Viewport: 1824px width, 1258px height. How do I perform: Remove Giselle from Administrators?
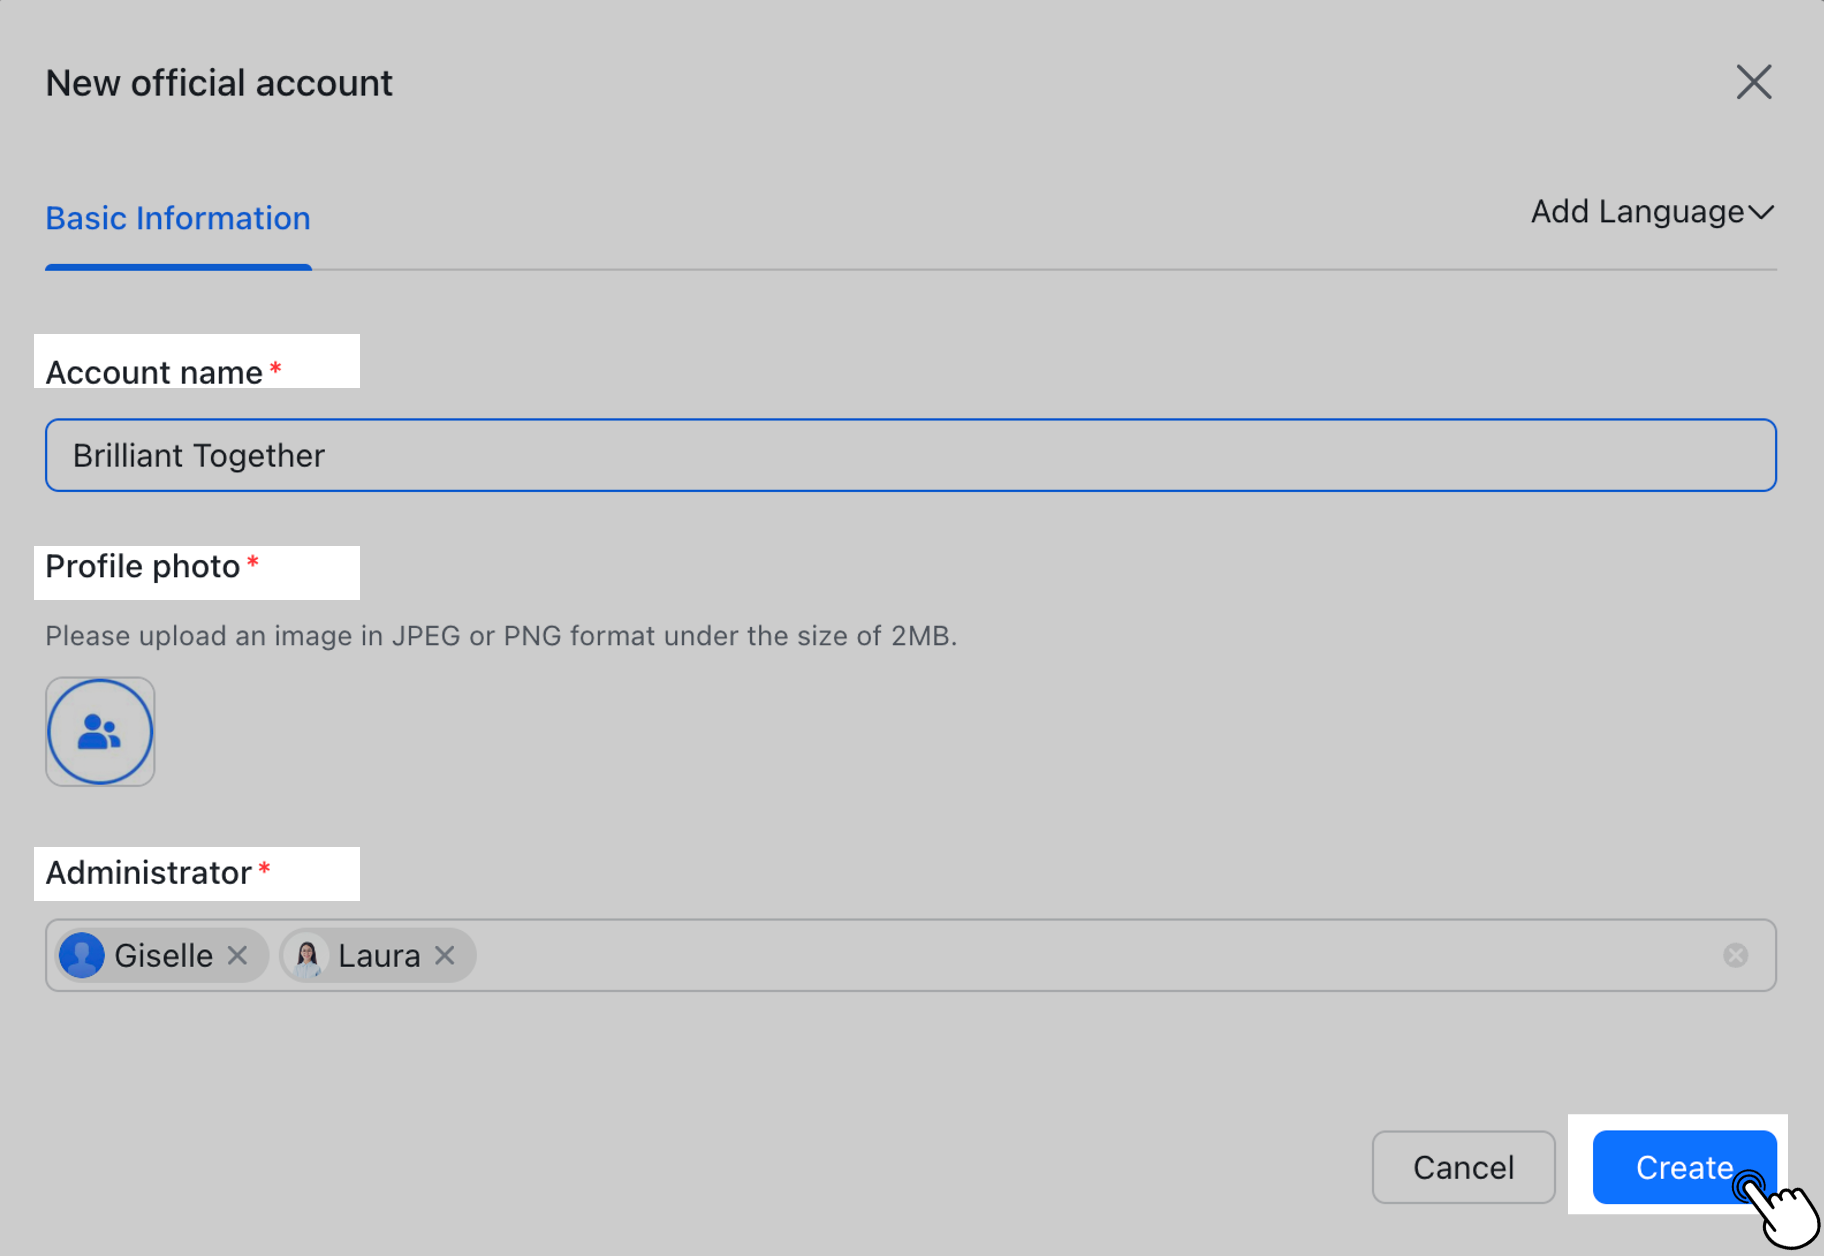(x=237, y=955)
